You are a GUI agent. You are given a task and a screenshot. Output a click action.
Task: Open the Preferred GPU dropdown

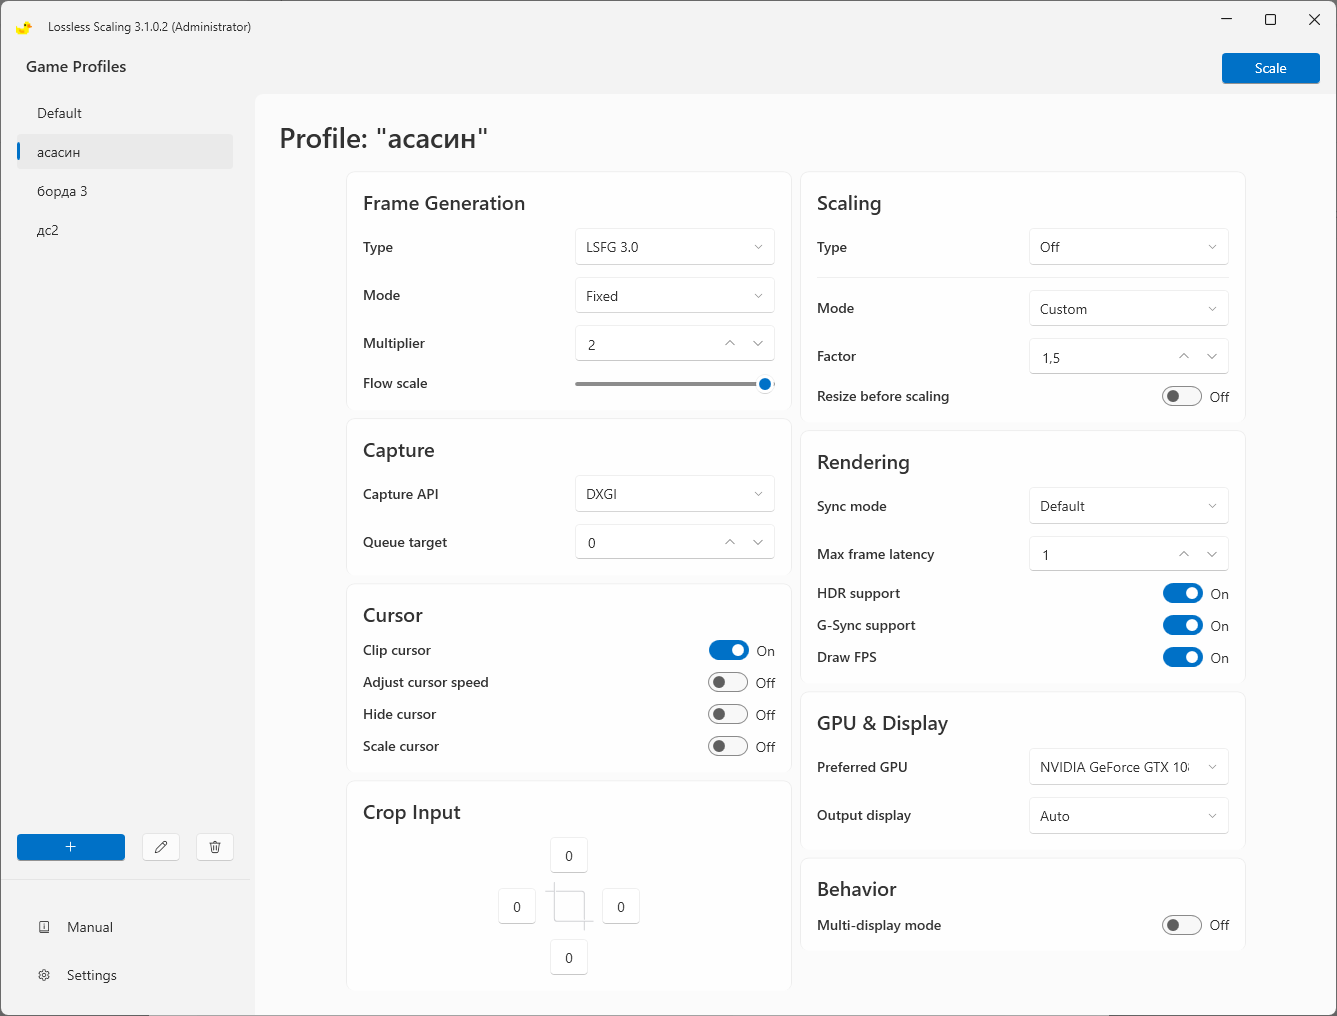1128,767
